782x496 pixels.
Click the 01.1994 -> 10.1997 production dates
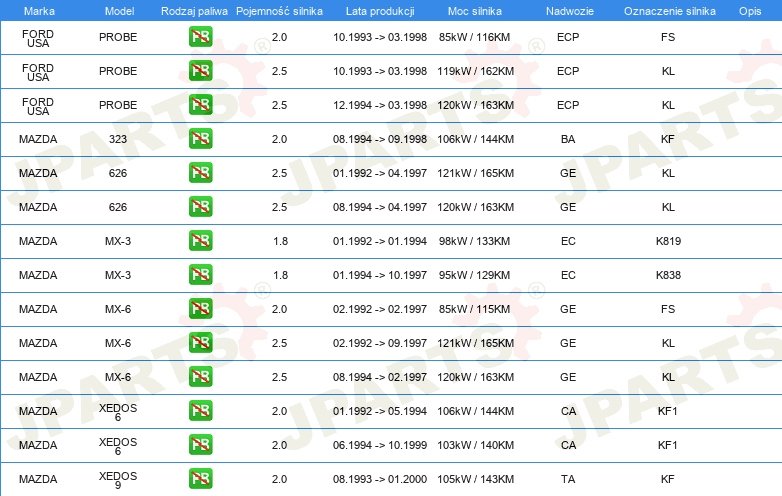click(x=380, y=275)
